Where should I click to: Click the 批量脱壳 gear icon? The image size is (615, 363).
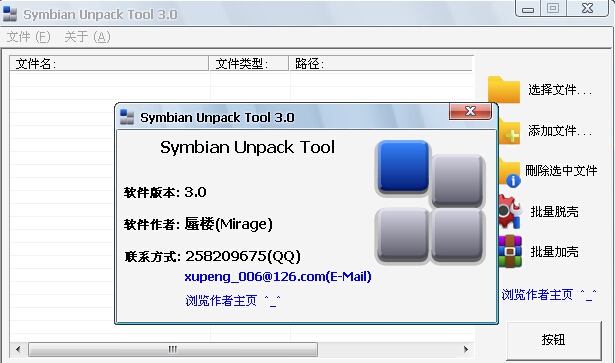(509, 212)
